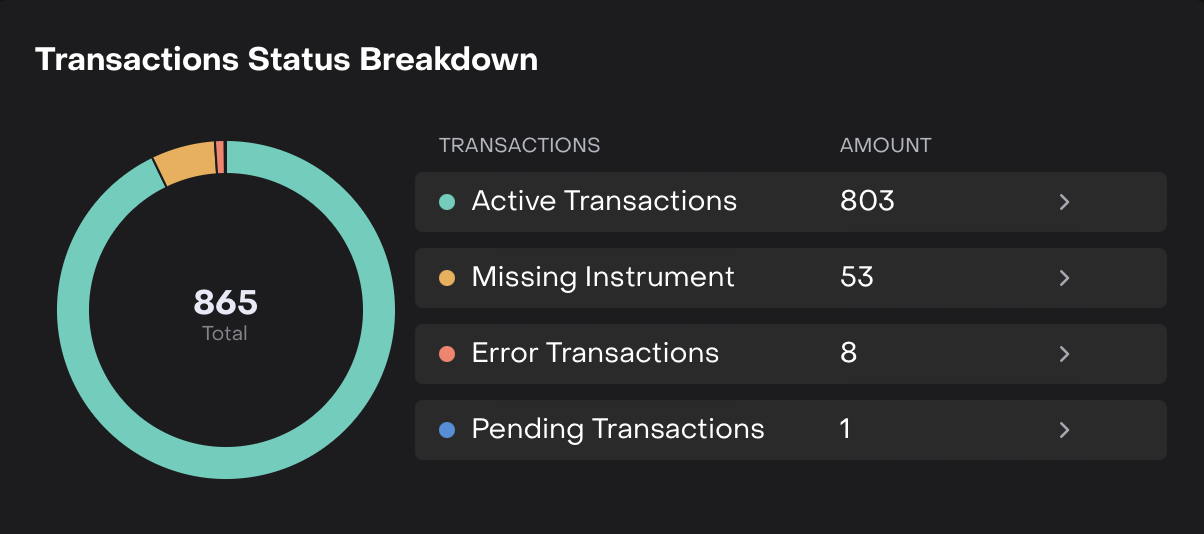Open the Active Transactions label
This screenshot has width=1204, height=534.
[x=604, y=201]
